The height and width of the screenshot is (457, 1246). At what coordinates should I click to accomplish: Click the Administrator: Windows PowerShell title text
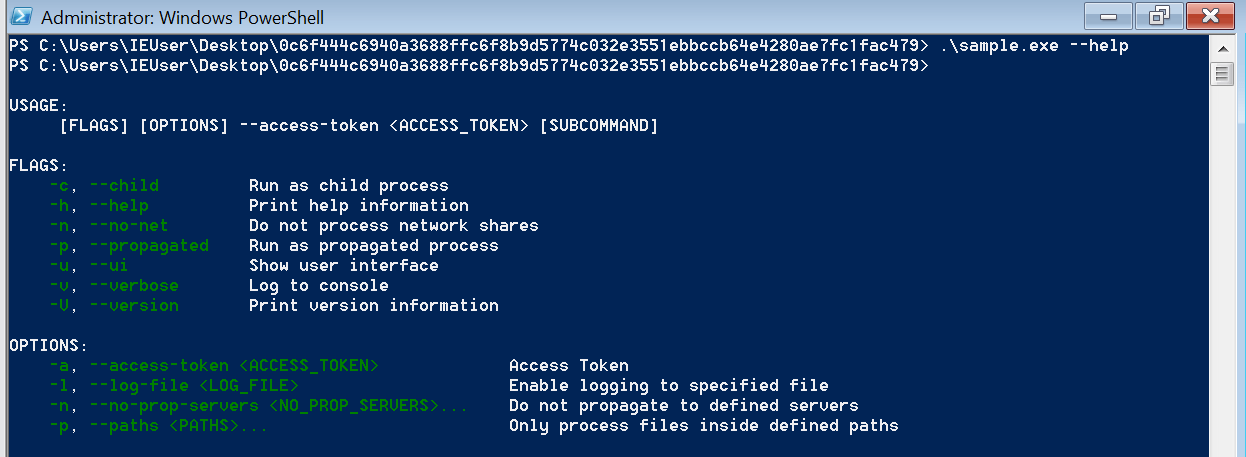point(182,18)
